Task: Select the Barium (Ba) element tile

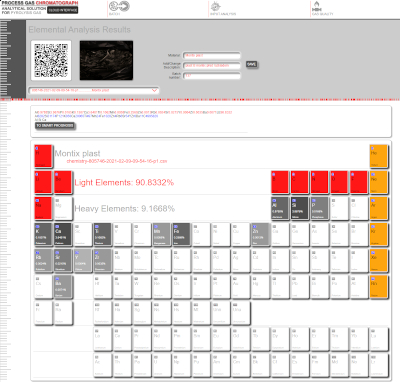Action: (63, 287)
